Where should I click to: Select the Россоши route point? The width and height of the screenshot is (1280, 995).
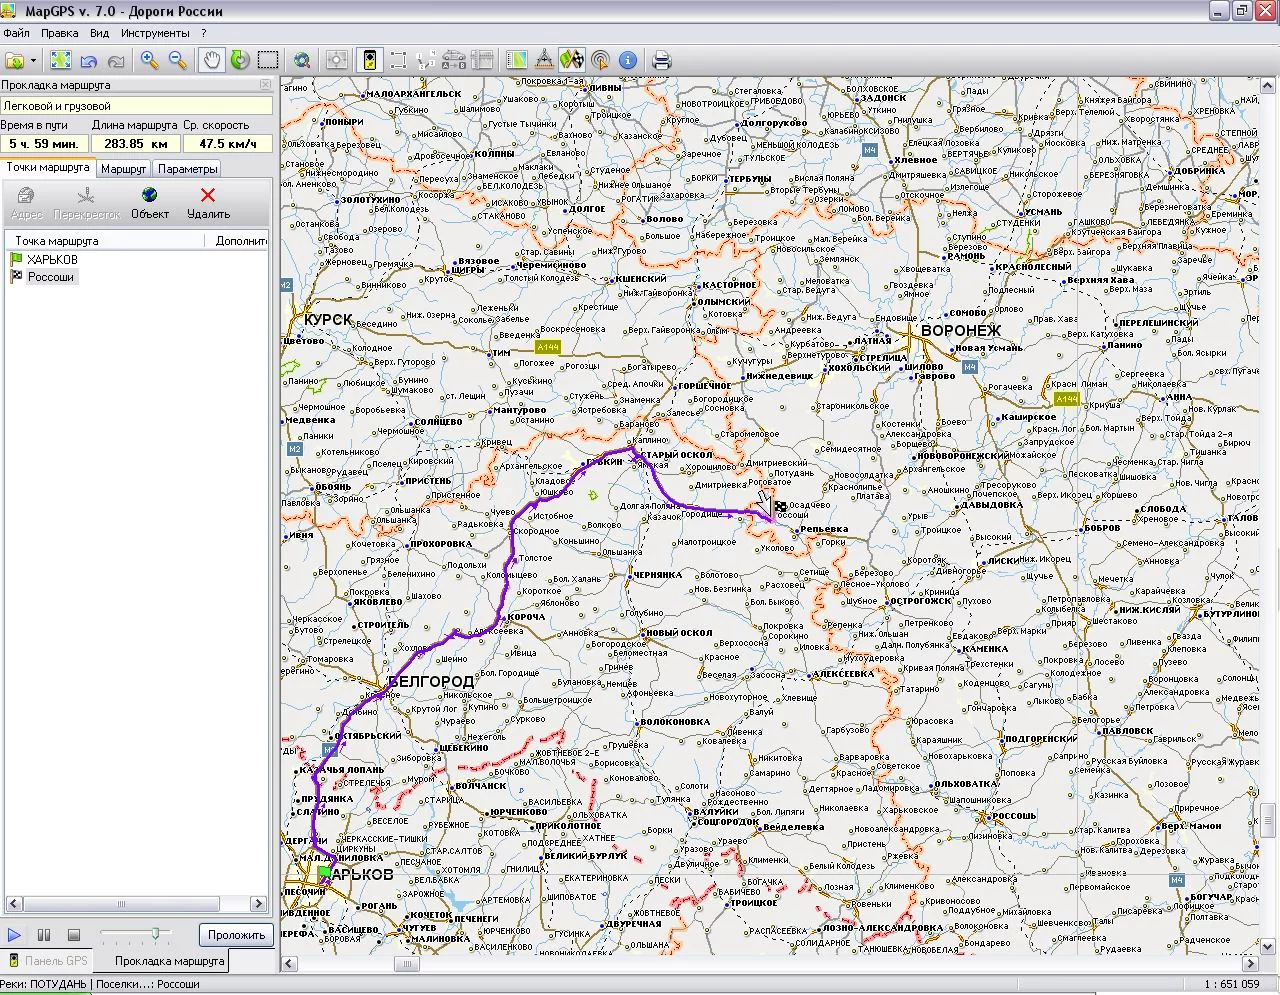coord(50,277)
